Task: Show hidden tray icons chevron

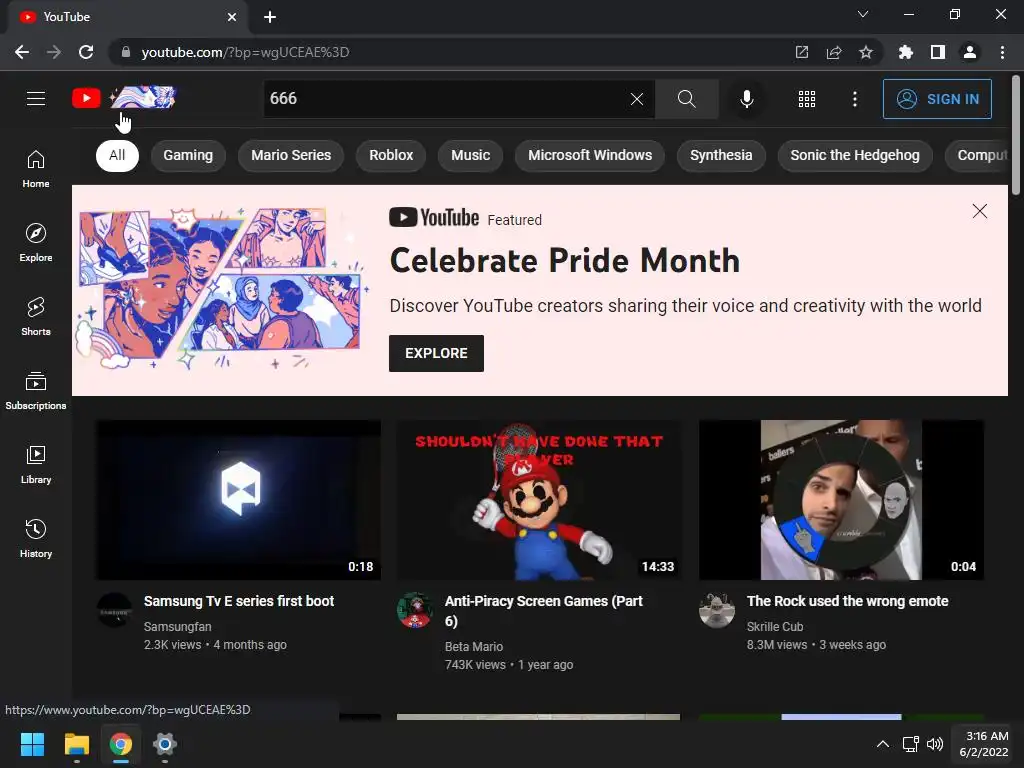Action: (x=882, y=744)
